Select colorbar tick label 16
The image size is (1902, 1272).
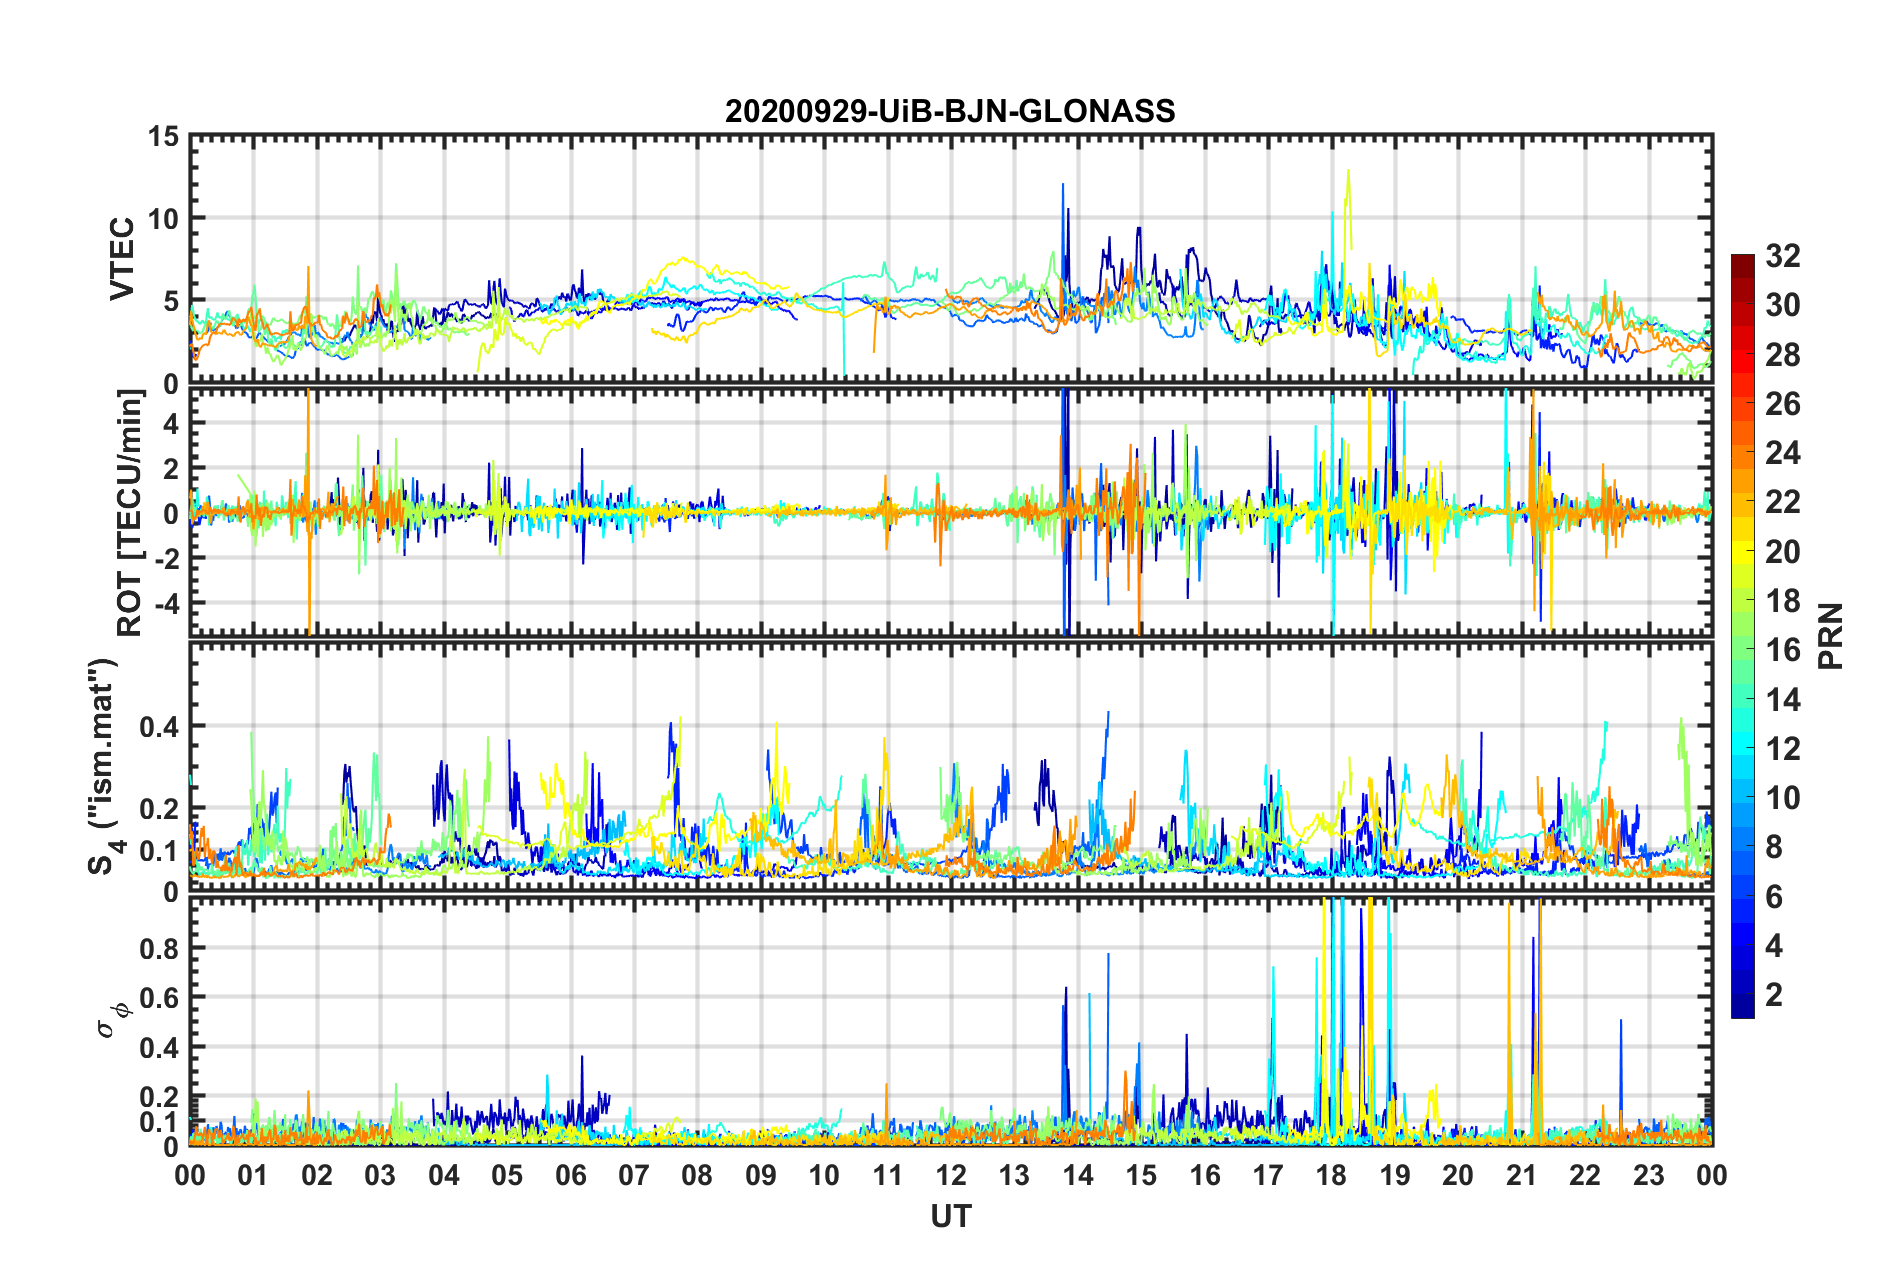click(x=1782, y=650)
